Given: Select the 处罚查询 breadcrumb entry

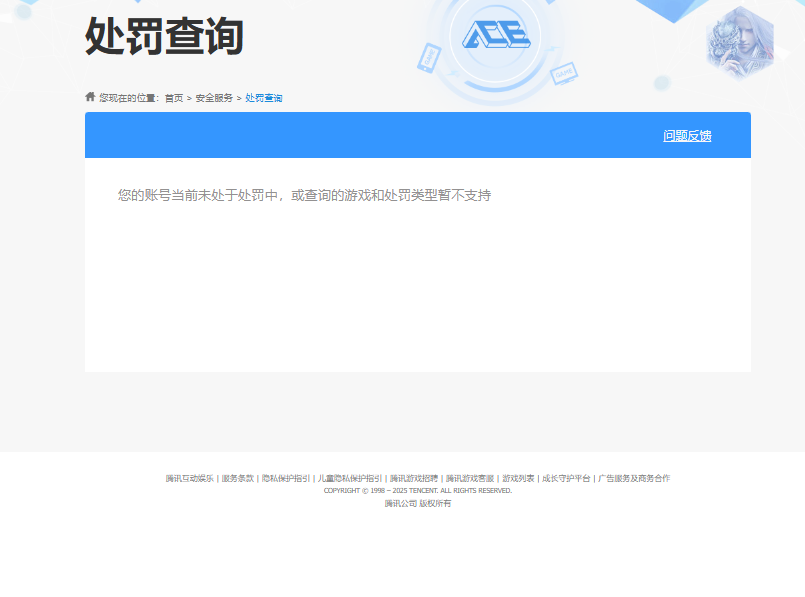Looking at the screenshot, I should [263, 98].
